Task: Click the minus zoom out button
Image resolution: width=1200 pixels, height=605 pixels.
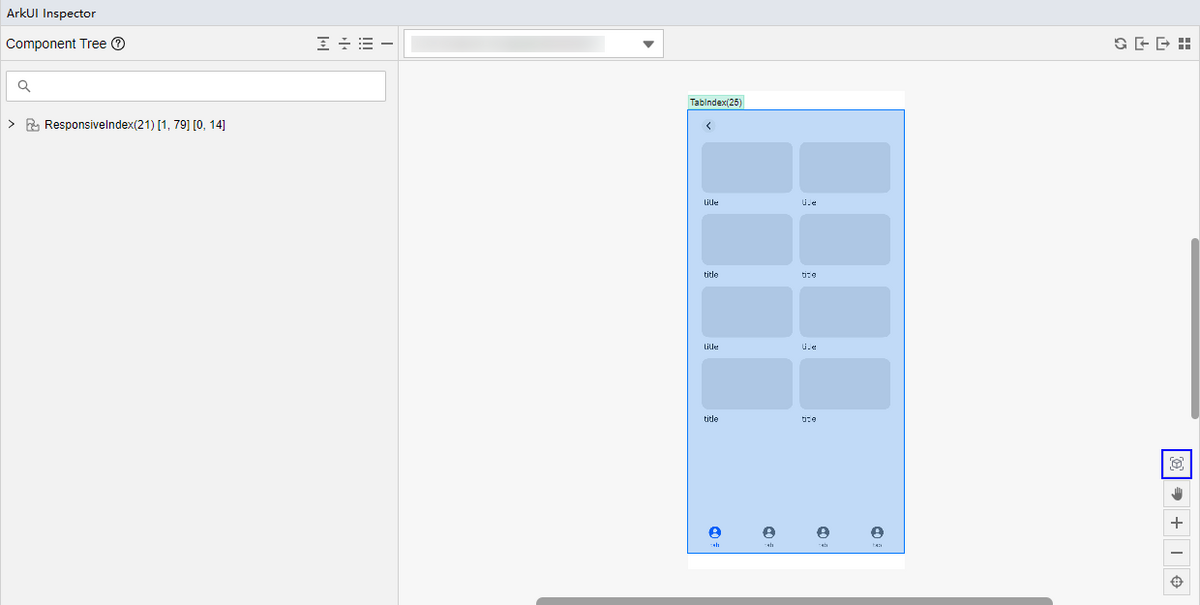Action: (1176, 552)
